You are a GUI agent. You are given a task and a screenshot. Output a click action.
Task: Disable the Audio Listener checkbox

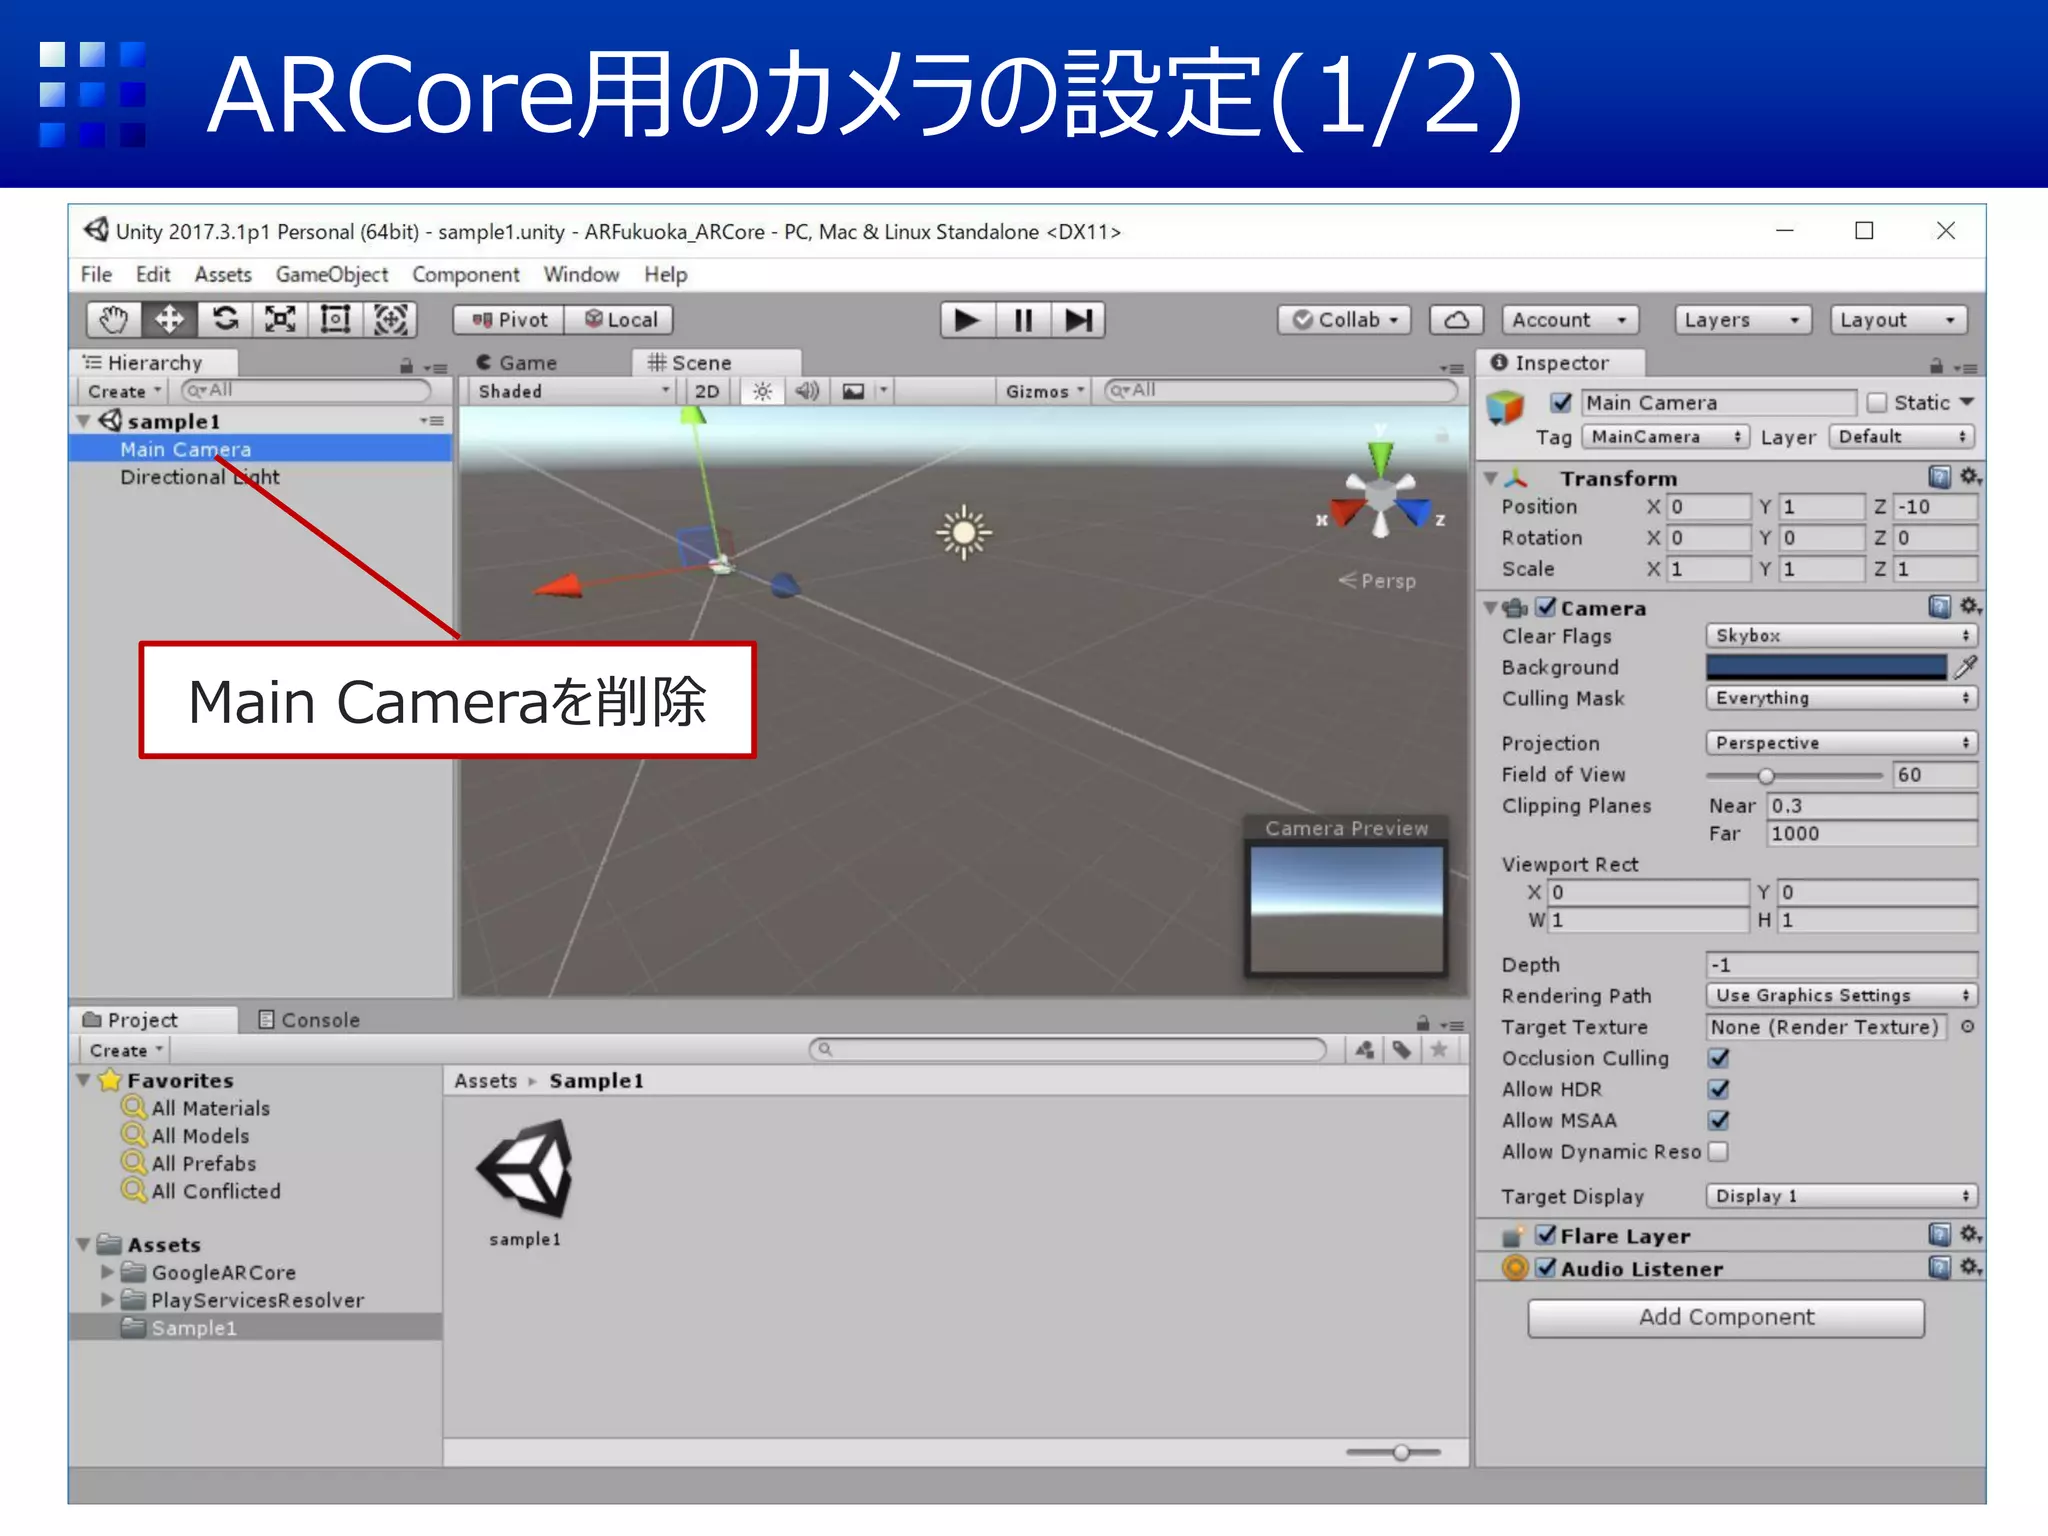[1546, 1268]
